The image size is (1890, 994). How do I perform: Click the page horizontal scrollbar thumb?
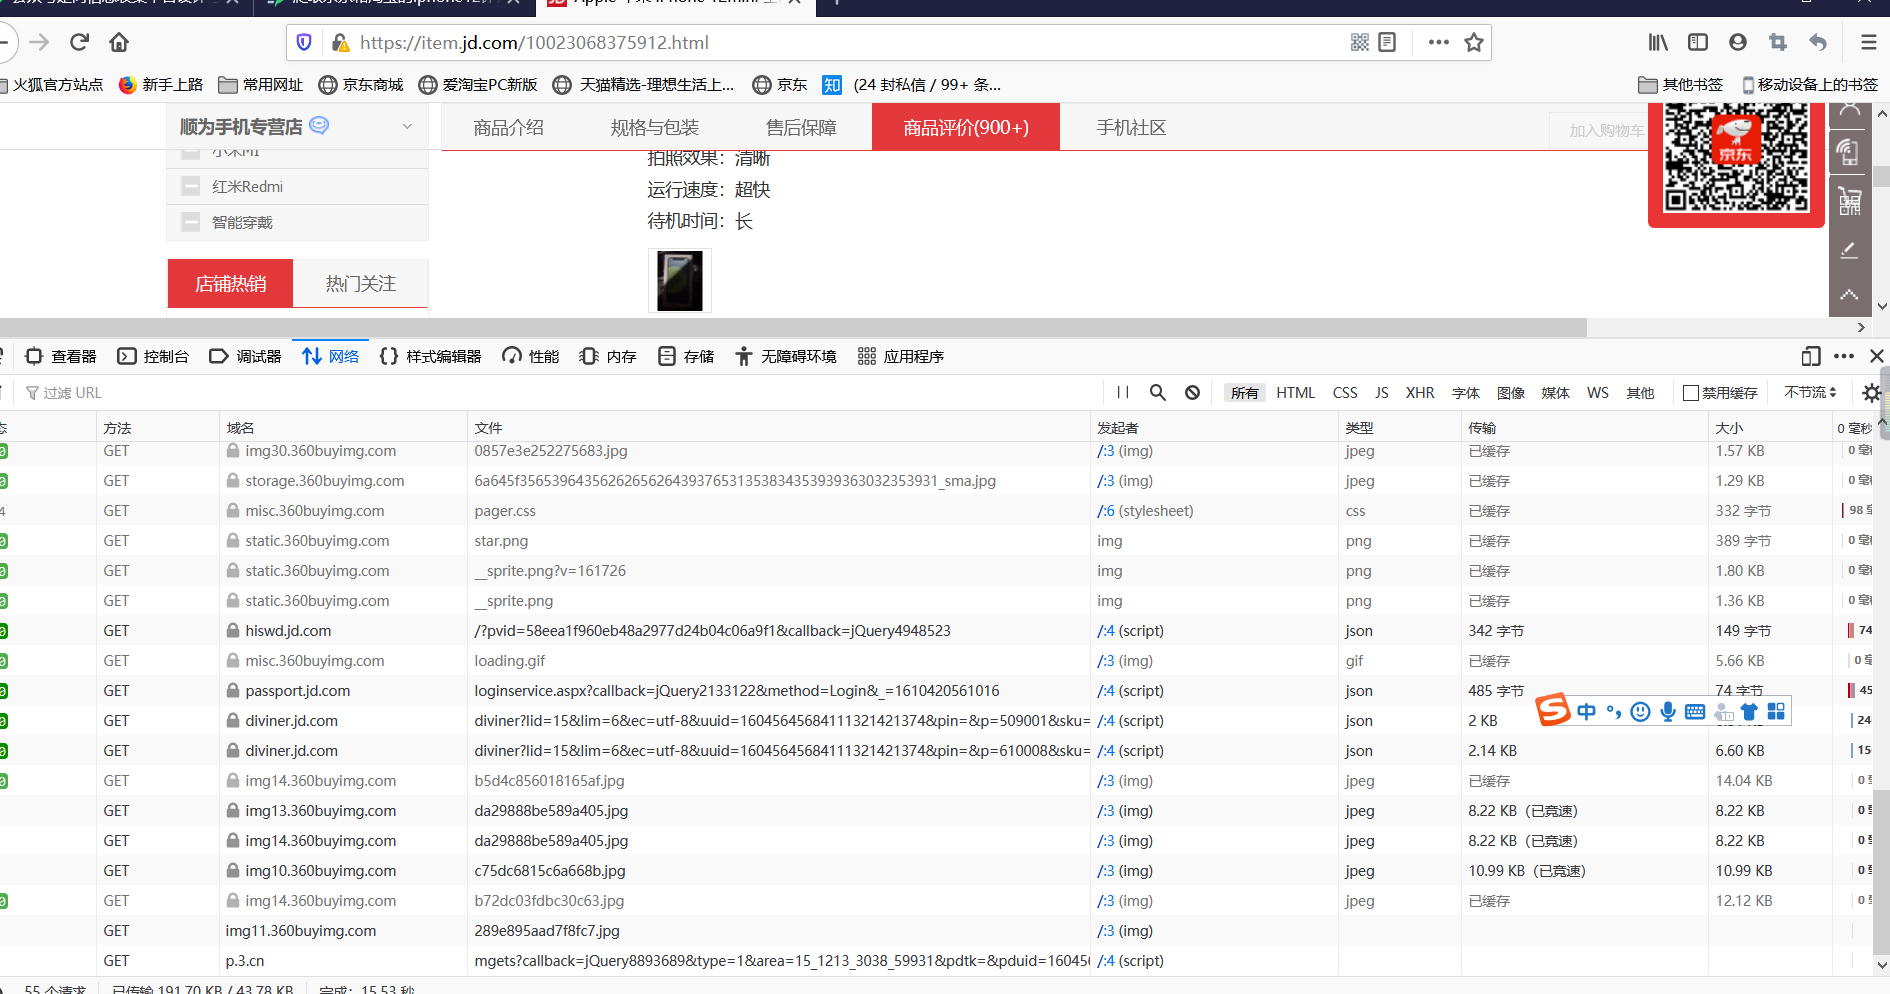click(x=793, y=328)
